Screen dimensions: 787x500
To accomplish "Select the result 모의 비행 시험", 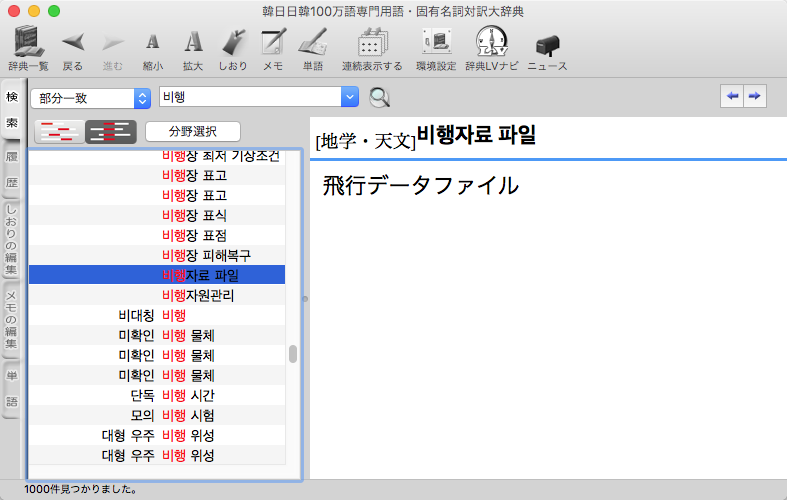I will pos(157,416).
